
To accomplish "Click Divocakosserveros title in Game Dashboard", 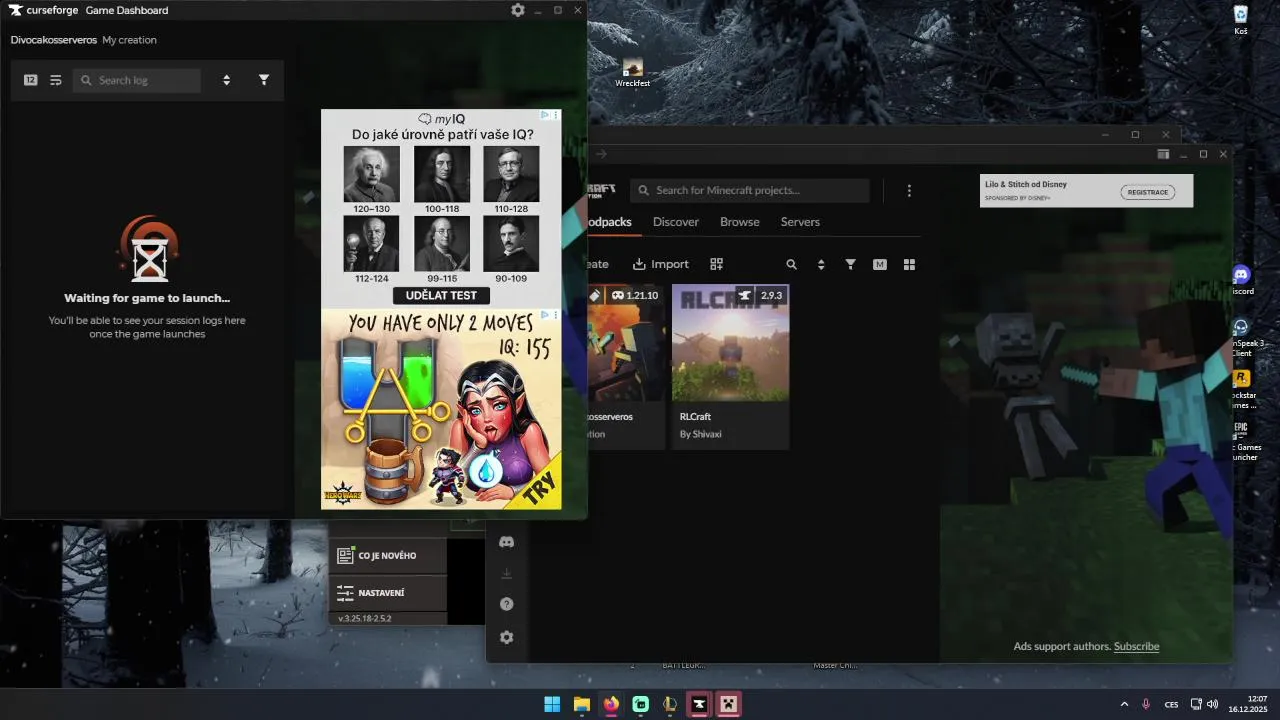I will tap(54, 40).
